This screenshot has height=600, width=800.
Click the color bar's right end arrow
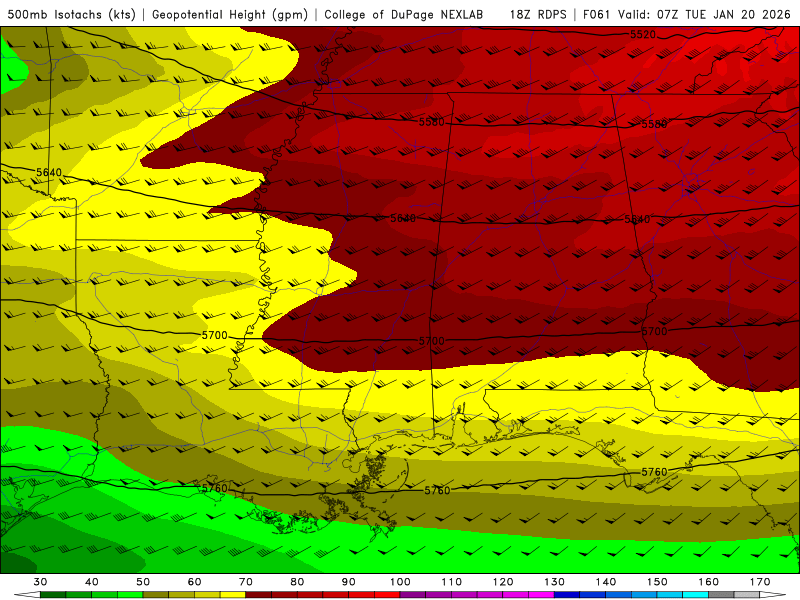[773, 595]
